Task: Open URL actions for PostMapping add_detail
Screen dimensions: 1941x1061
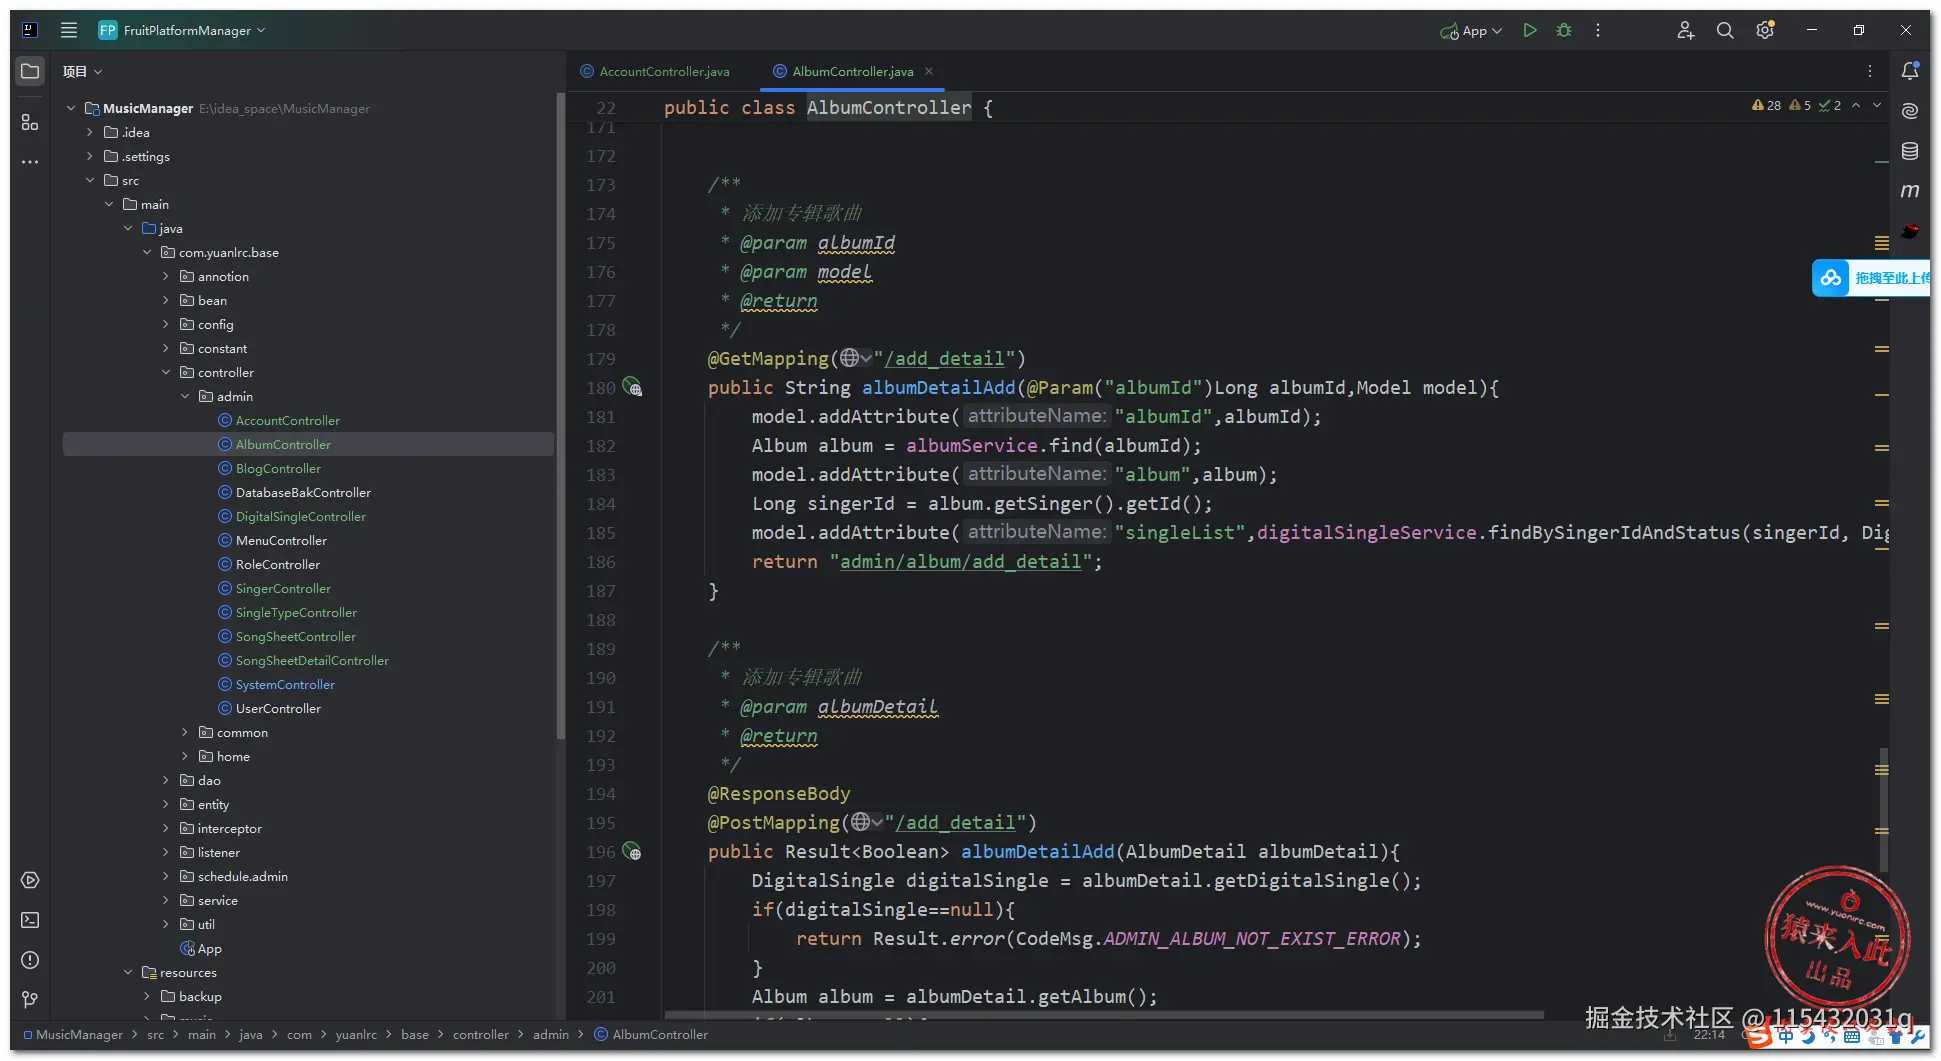Action: tap(866, 822)
